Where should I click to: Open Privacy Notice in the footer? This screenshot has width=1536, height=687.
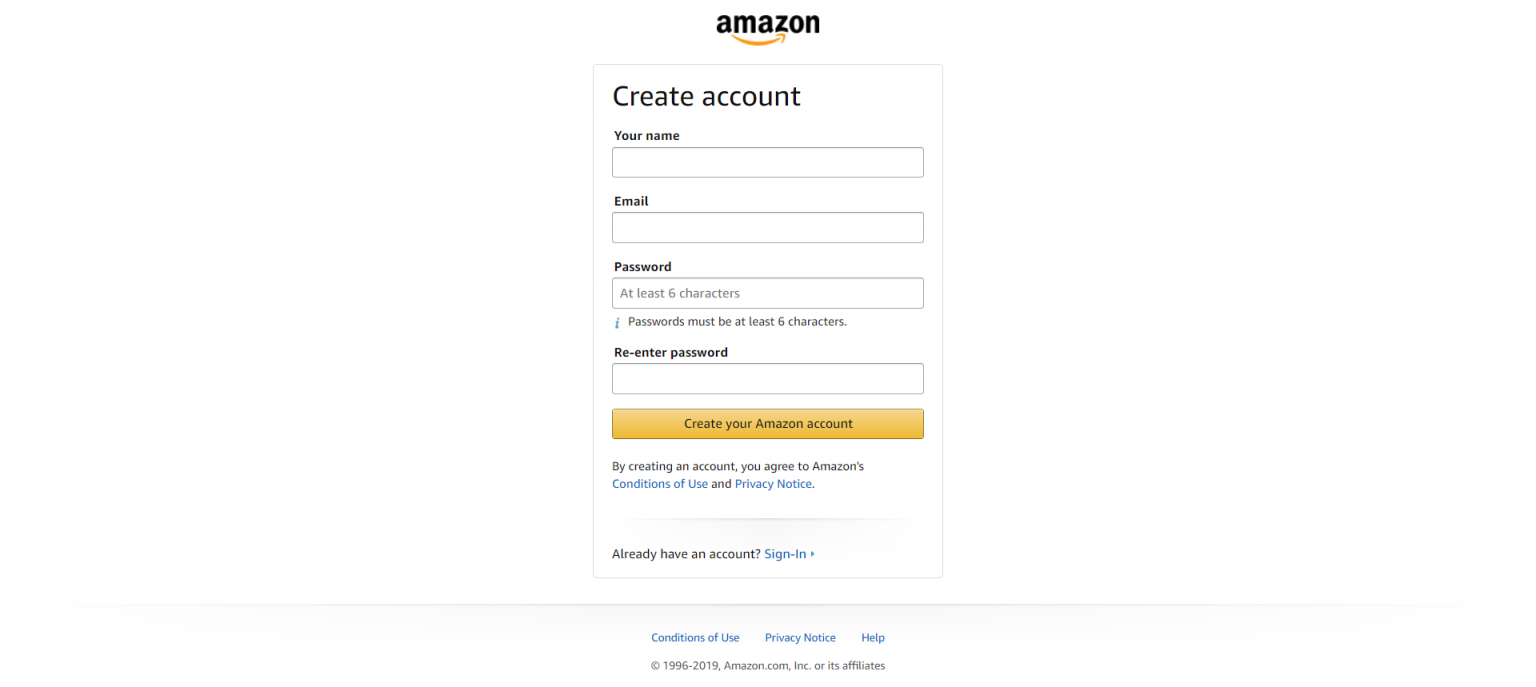(799, 637)
